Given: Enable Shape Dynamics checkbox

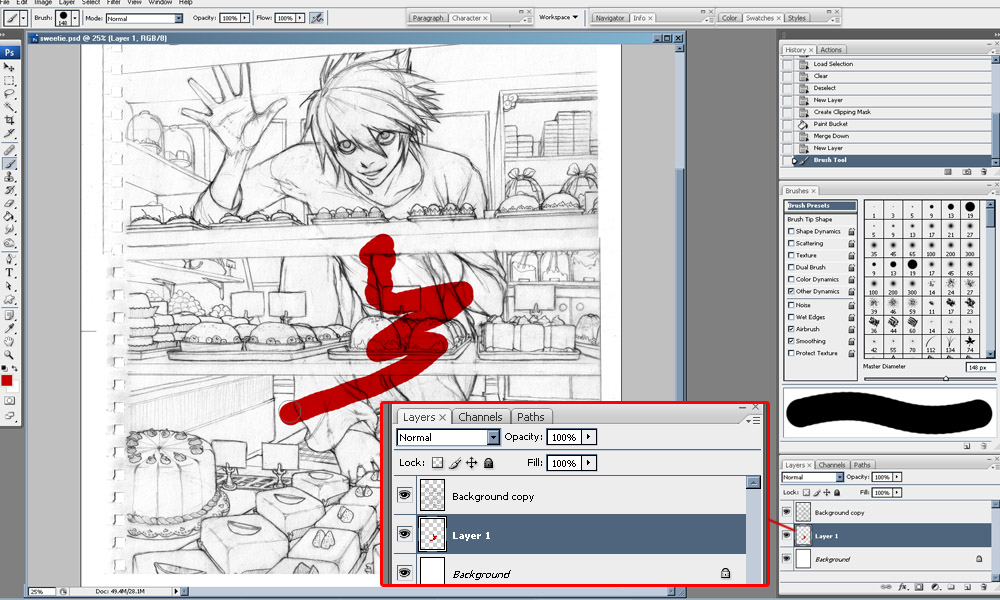Looking at the screenshot, I should (791, 231).
